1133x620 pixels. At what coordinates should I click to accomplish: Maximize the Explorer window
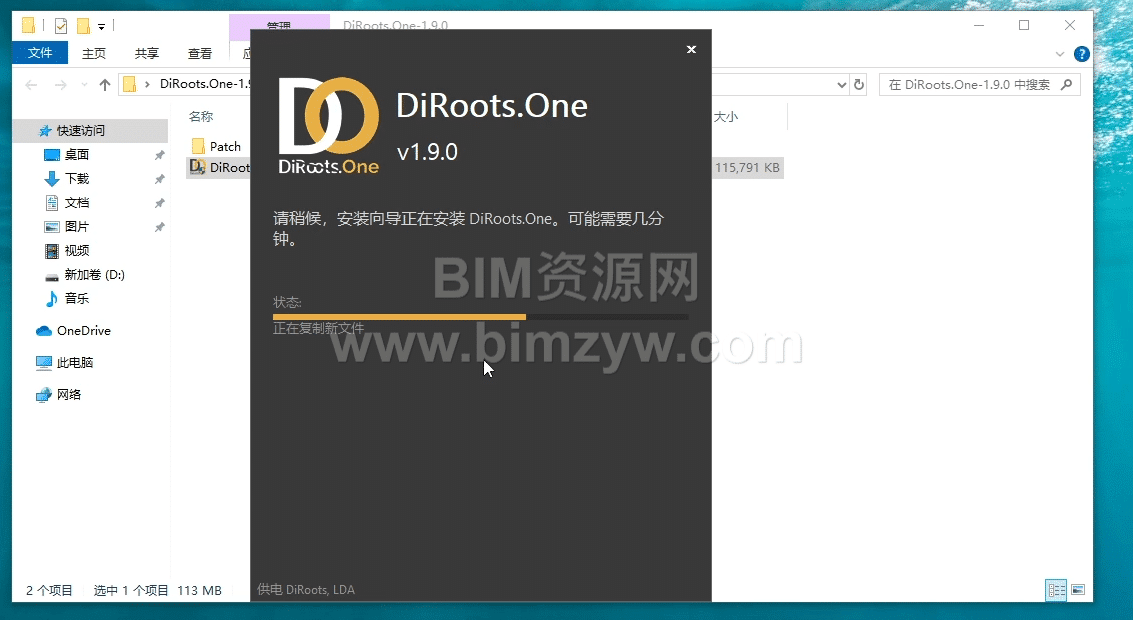(x=1024, y=25)
